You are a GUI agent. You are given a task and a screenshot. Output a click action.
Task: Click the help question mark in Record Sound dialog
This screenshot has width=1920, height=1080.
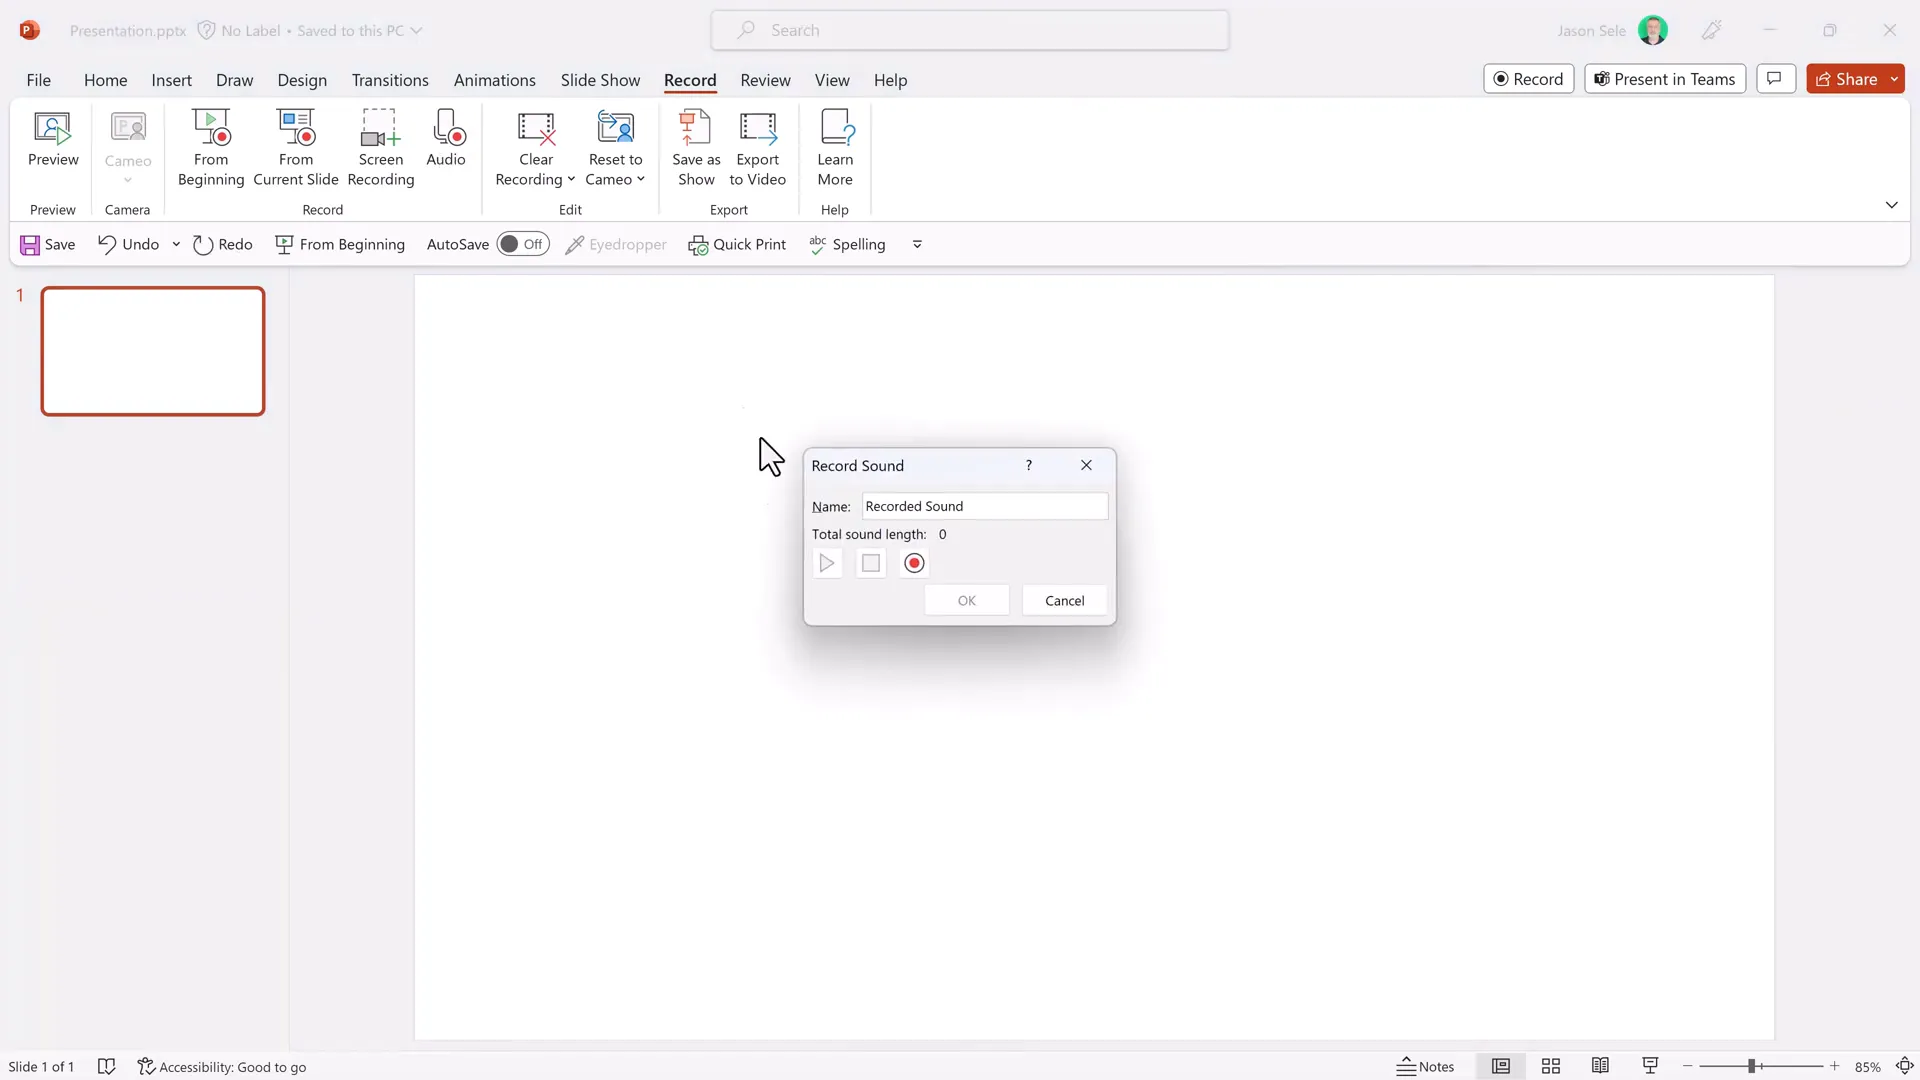pyautogui.click(x=1028, y=466)
